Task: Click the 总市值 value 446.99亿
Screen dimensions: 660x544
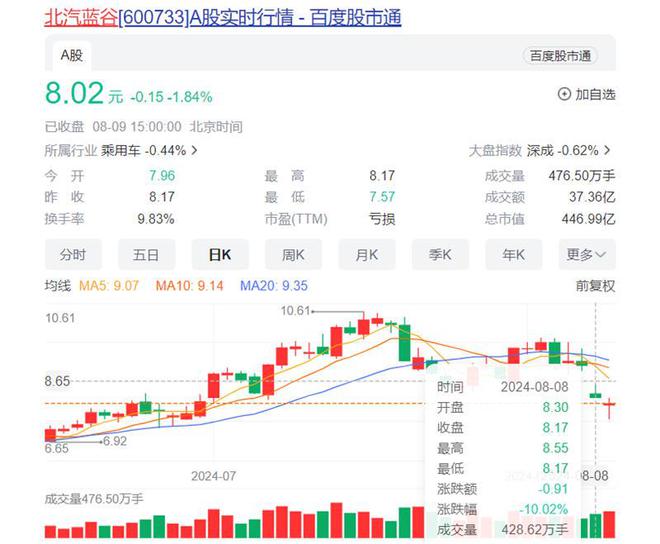Action: (588, 219)
